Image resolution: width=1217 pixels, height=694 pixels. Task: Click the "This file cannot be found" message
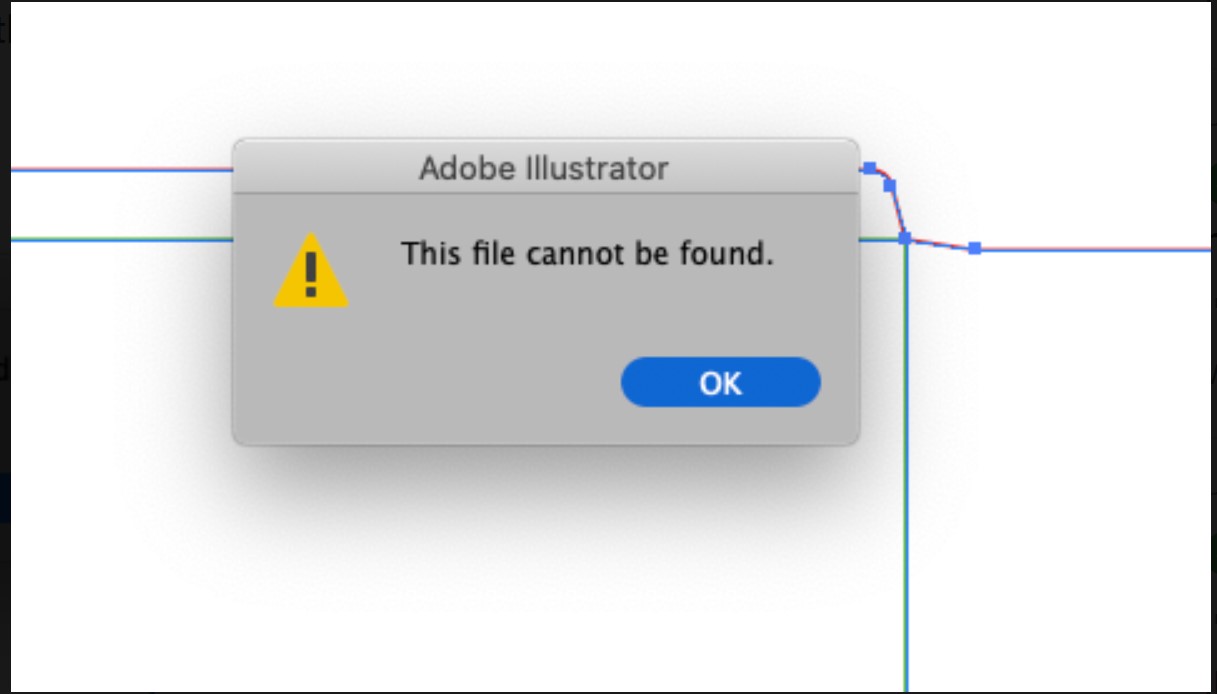(587, 254)
